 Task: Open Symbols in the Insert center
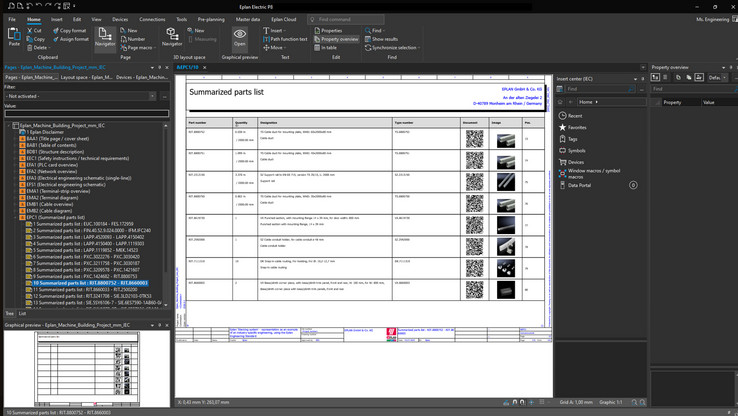pos(577,150)
